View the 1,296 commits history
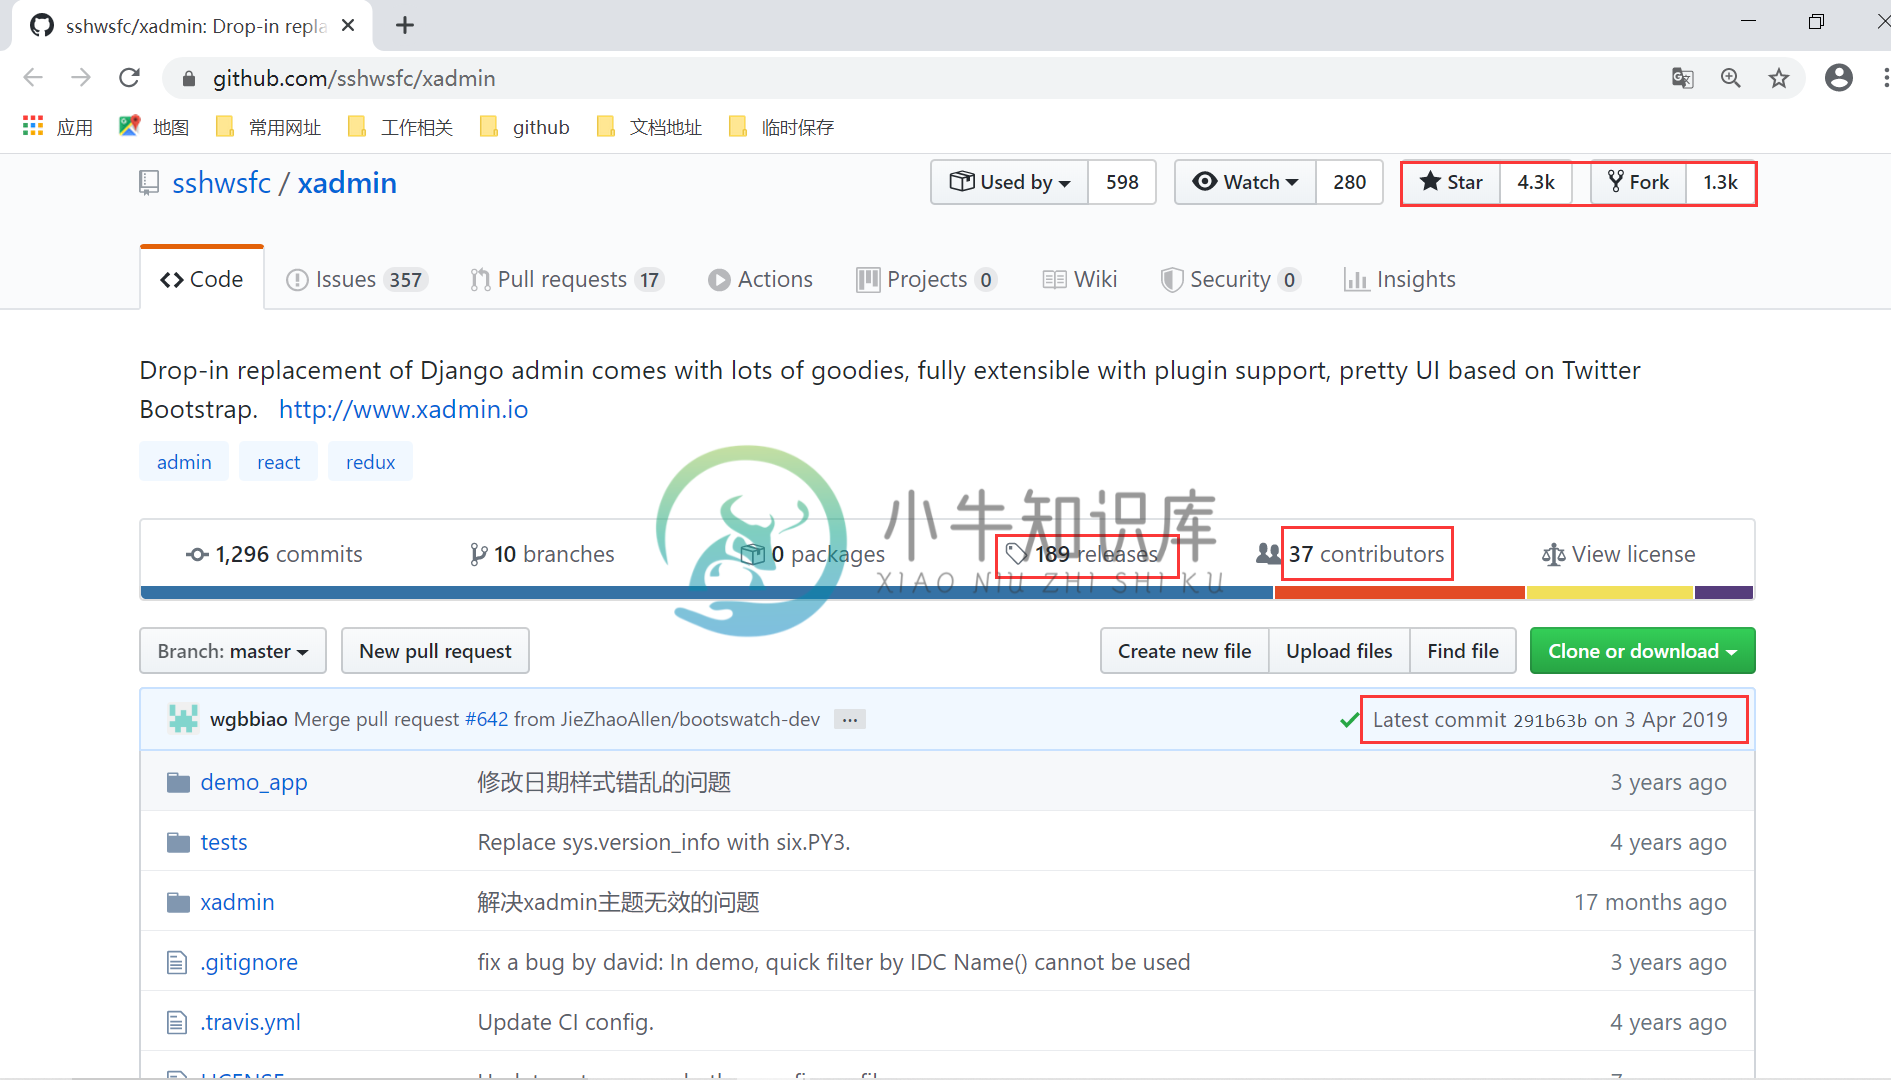This screenshot has height=1080, width=1891. click(274, 554)
